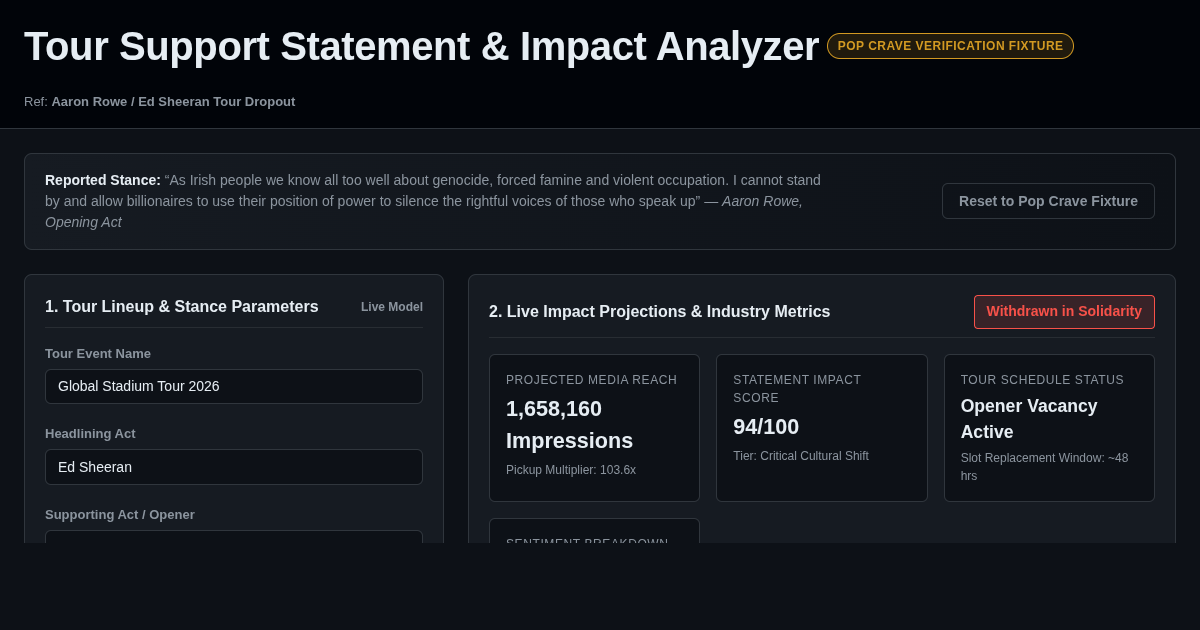Click the Pop Crave Verification Fixture badge
Image resolution: width=1200 pixels, height=630 pixels.
click(x=950, y=46)
